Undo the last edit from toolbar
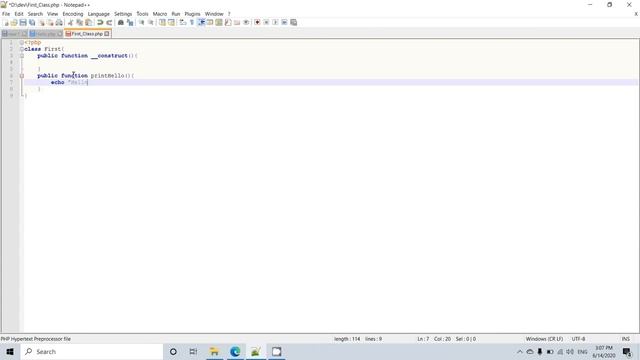 tap(100, 22)
